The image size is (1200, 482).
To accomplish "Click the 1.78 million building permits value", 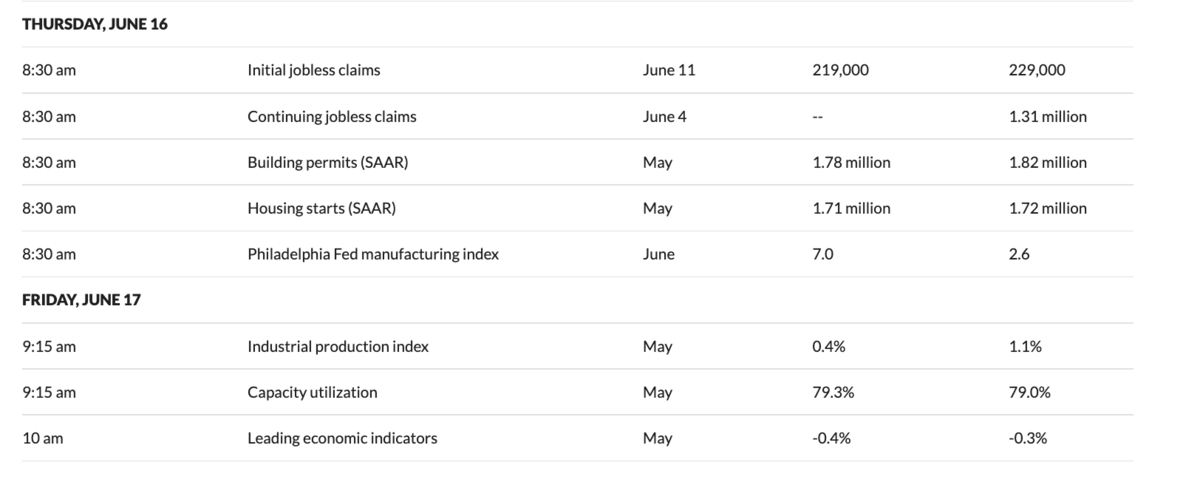I will coord(851,162).
